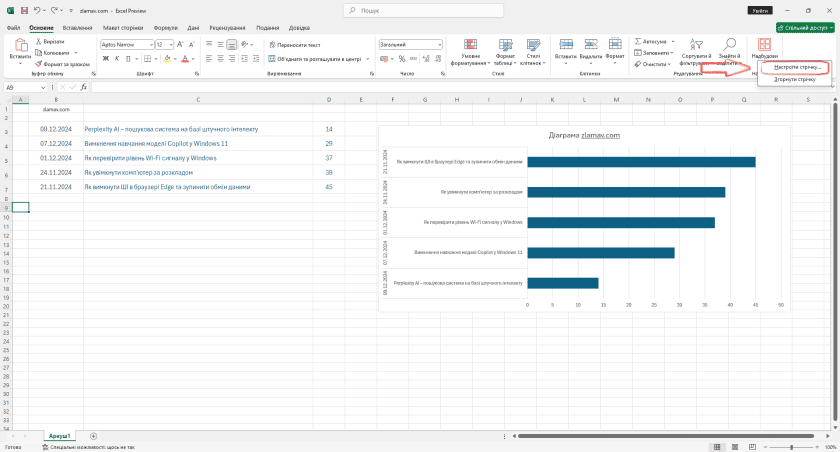Screen dimensions: 840x452
Task: Click the Format cells (Формат) icon
Action: (x=615, y=44)
